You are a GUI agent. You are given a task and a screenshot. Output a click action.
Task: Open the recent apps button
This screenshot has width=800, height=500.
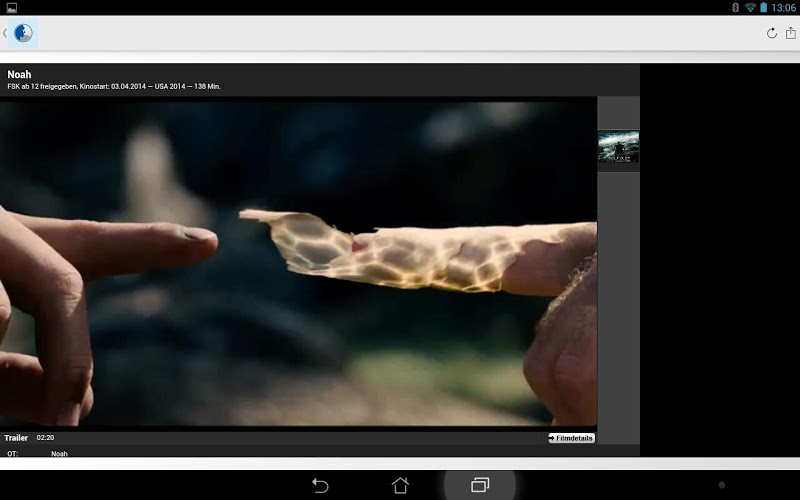[480, 485]
